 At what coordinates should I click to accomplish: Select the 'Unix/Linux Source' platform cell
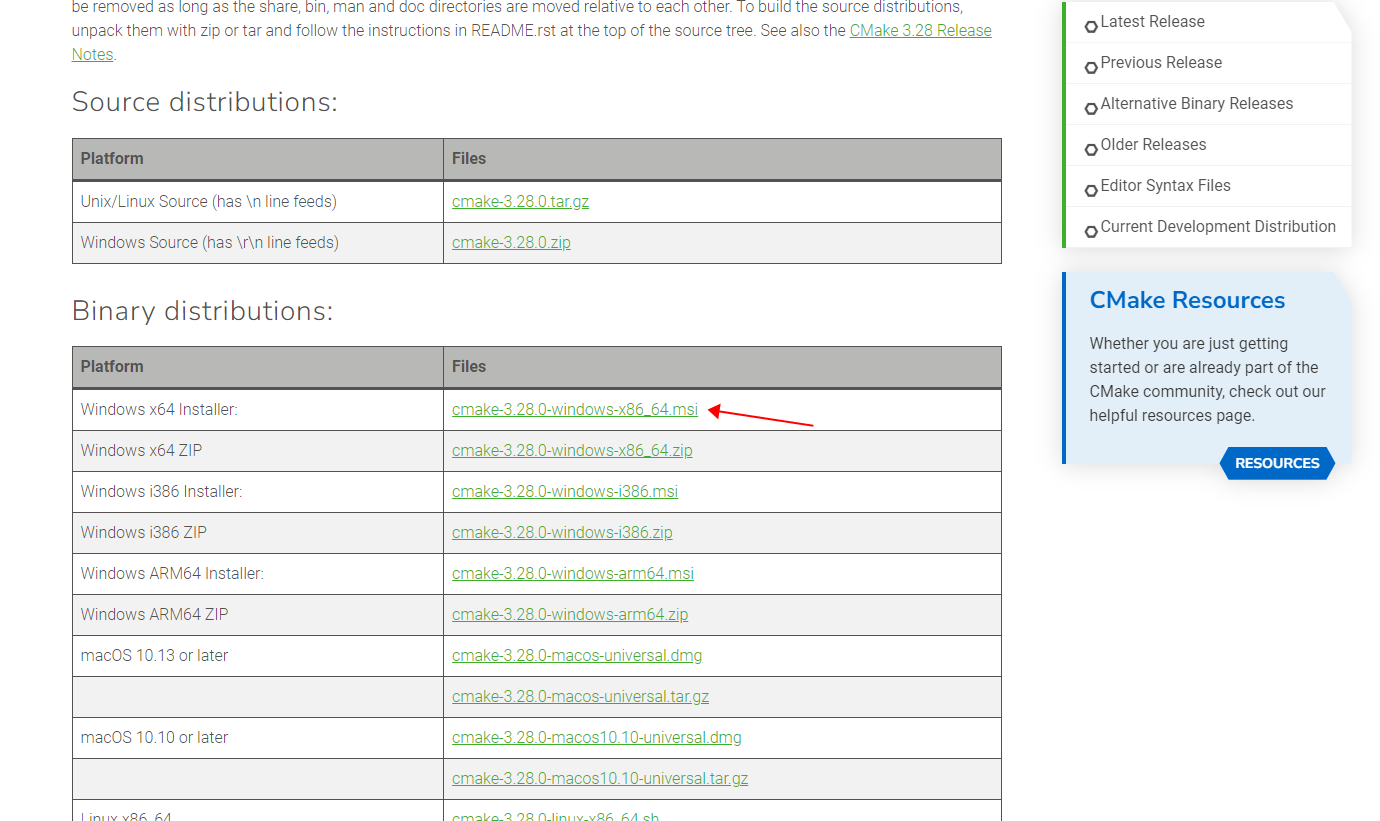coord(258,201)
